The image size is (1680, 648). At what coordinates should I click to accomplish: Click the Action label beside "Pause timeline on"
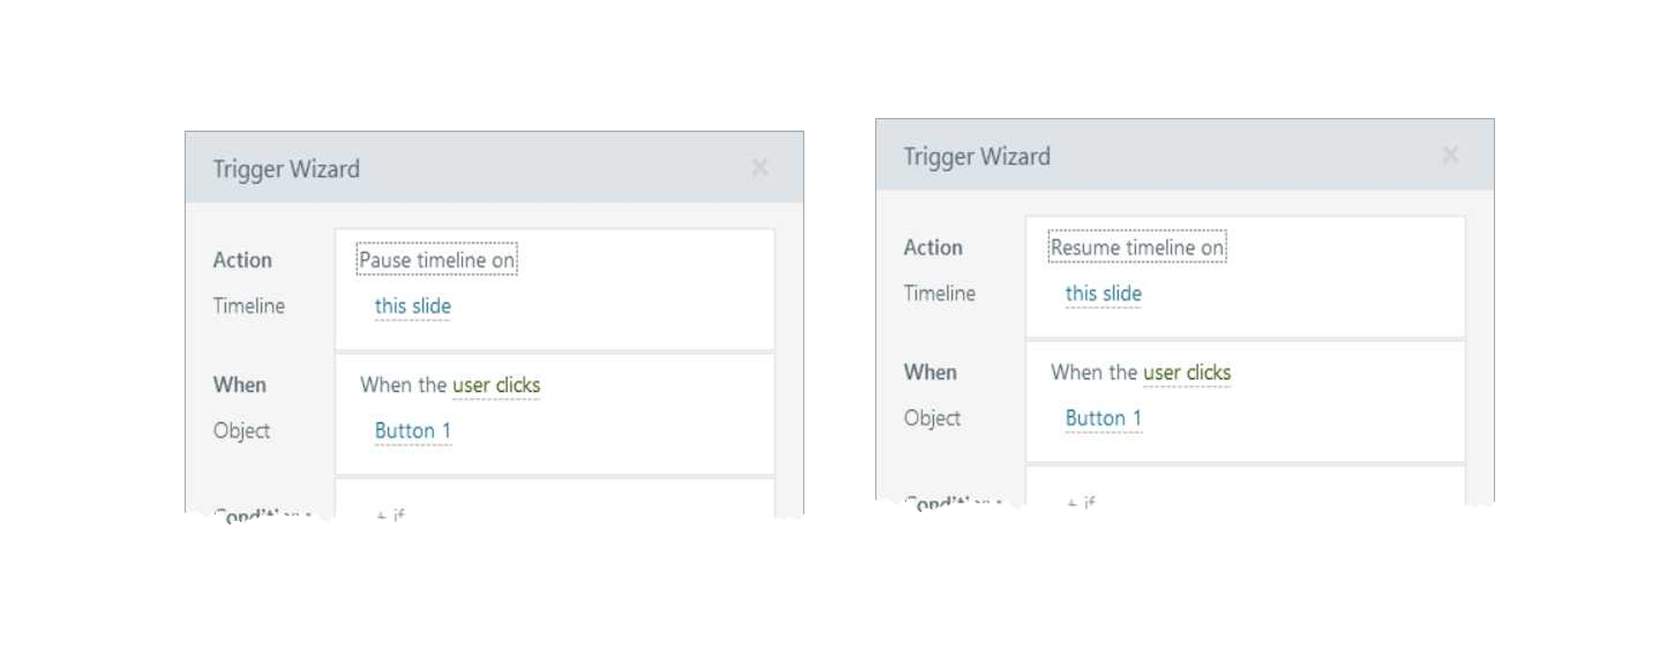(x=242, y=260)
